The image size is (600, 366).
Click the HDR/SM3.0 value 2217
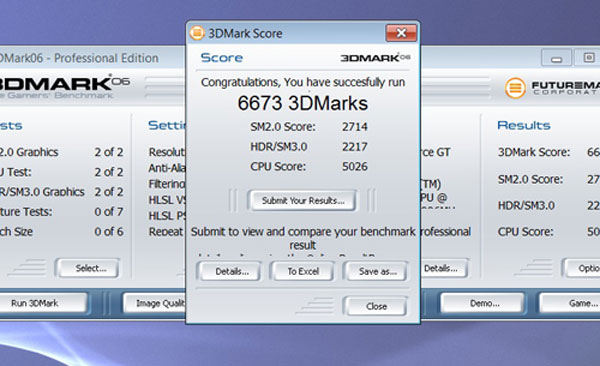(x=355, y=147)
